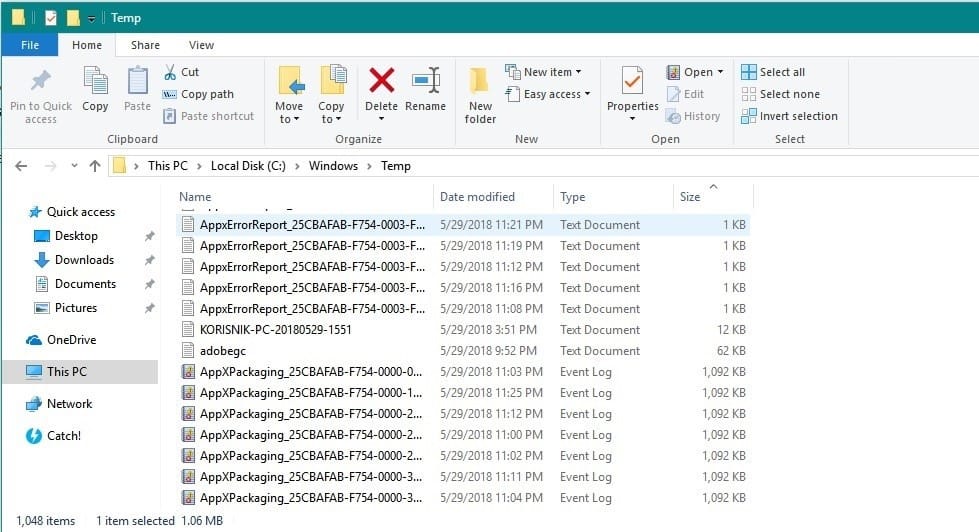979x532 pixels.
Task: Sort by the Type column header
Action: click(613, 197)
